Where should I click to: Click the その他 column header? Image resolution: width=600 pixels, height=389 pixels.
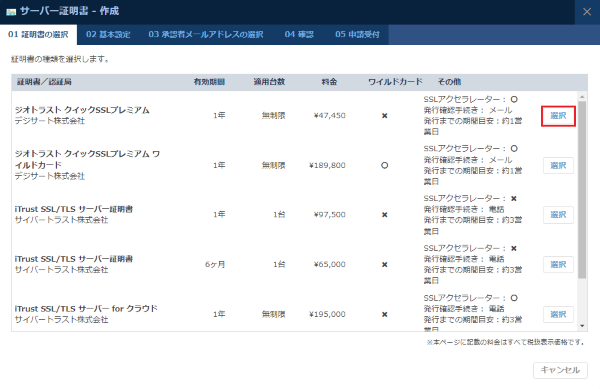[449, 82]
